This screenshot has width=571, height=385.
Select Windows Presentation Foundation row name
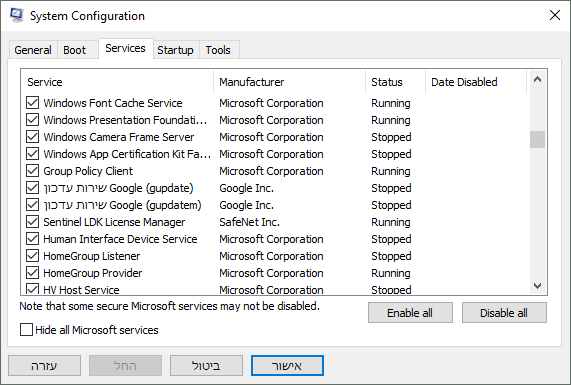pyautogui.click(x=125, y=120)
